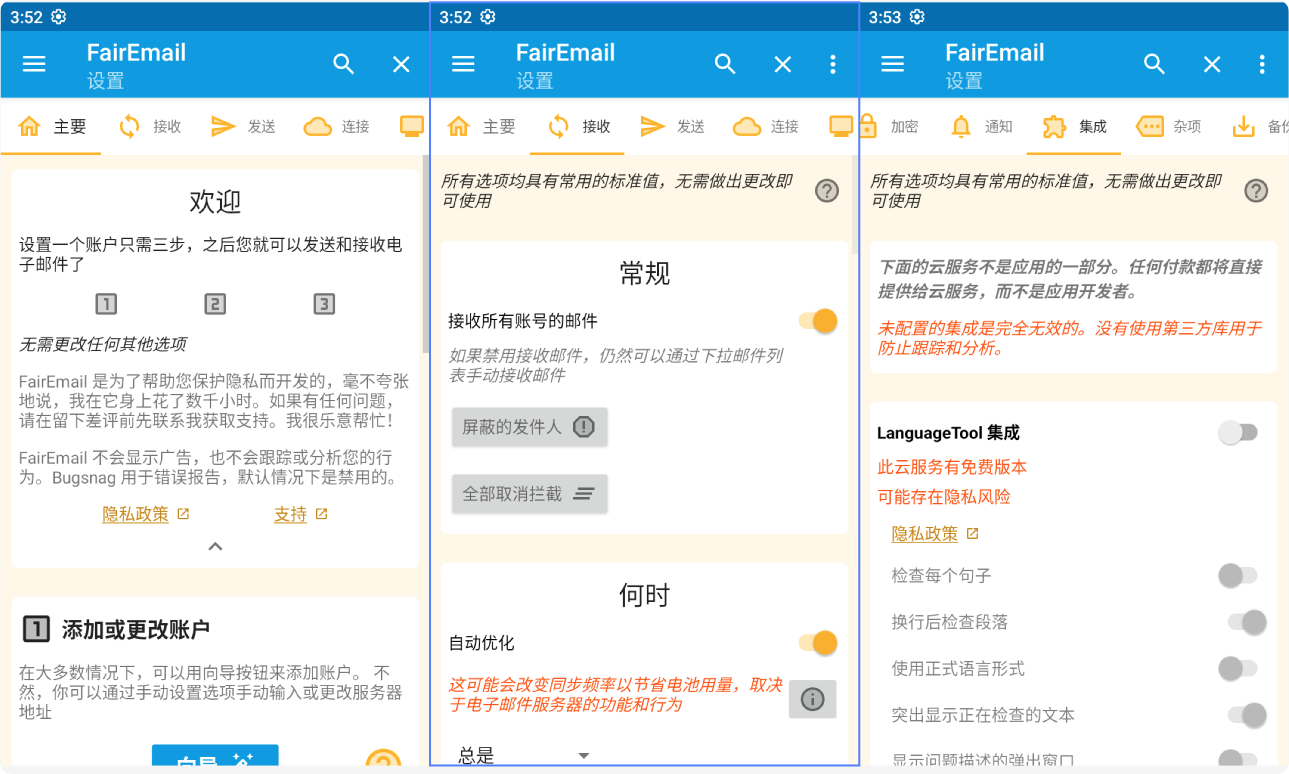Tap the X icon in right screen

(1212, 64)
